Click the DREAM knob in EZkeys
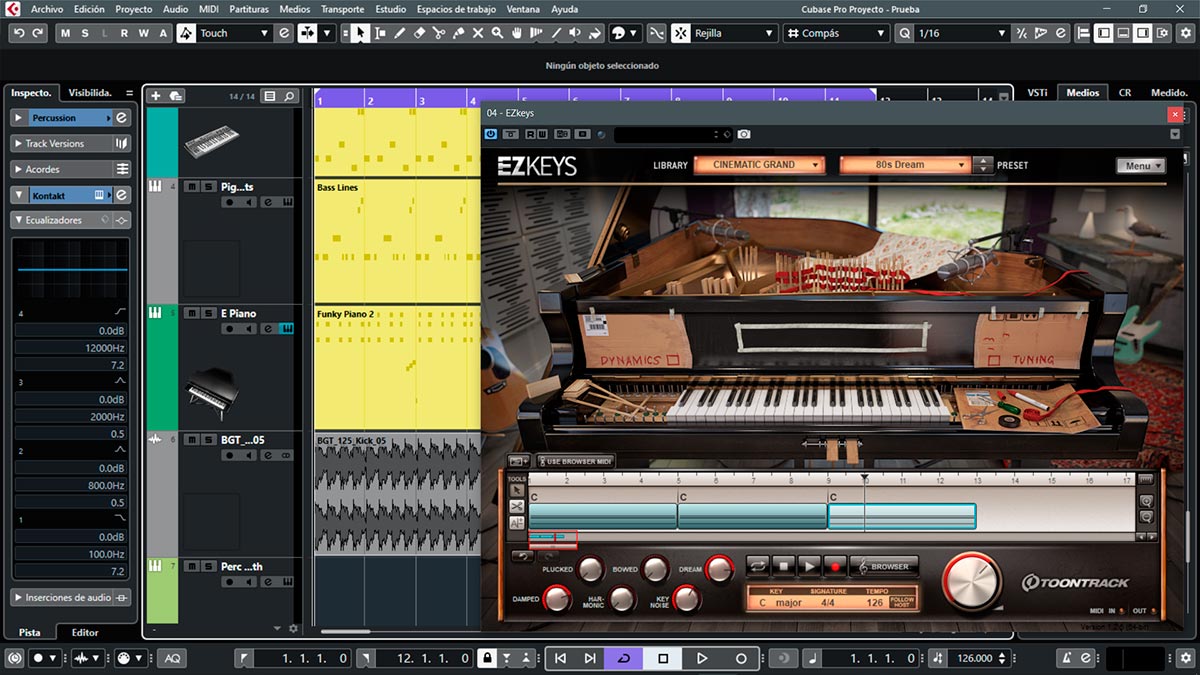Screen dimensions: 1200x675 pyautogui.click(x=718, y=569)
